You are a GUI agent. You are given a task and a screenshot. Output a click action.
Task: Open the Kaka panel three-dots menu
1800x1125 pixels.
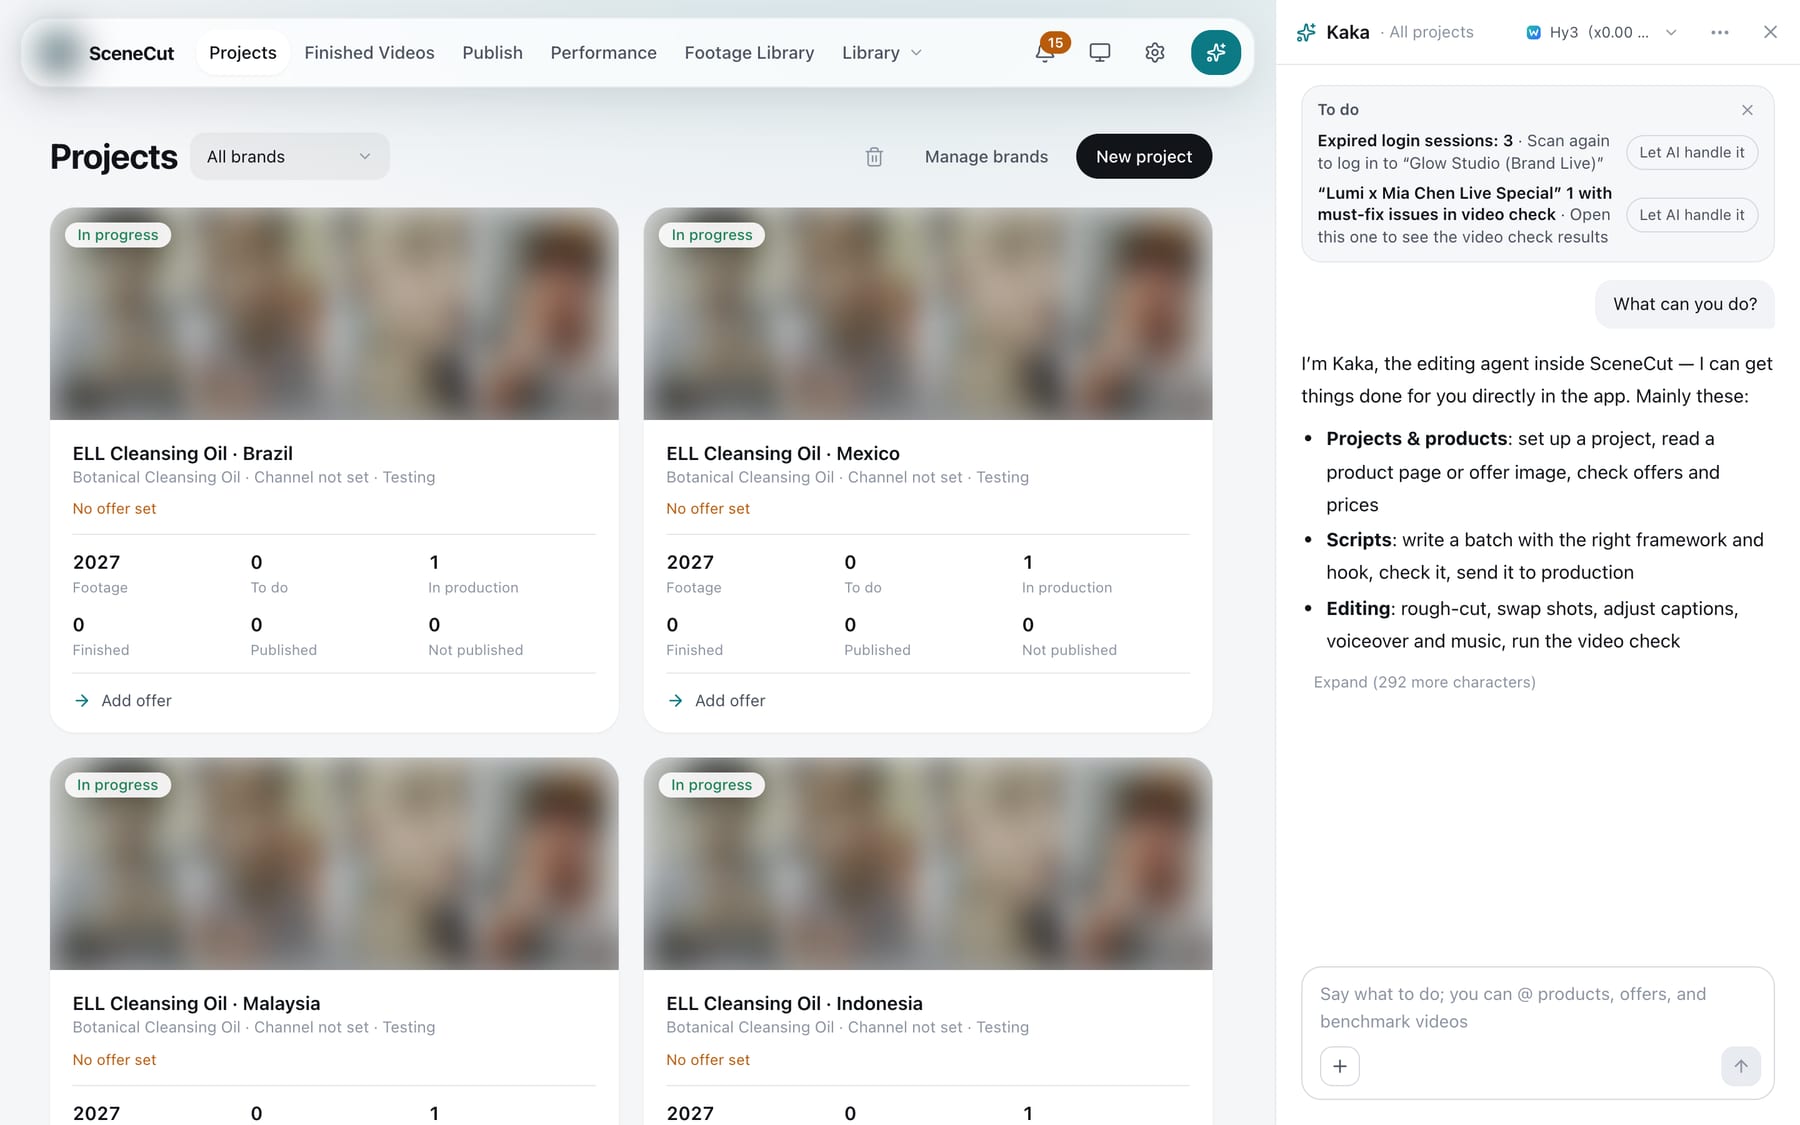tap(1720, 32)
